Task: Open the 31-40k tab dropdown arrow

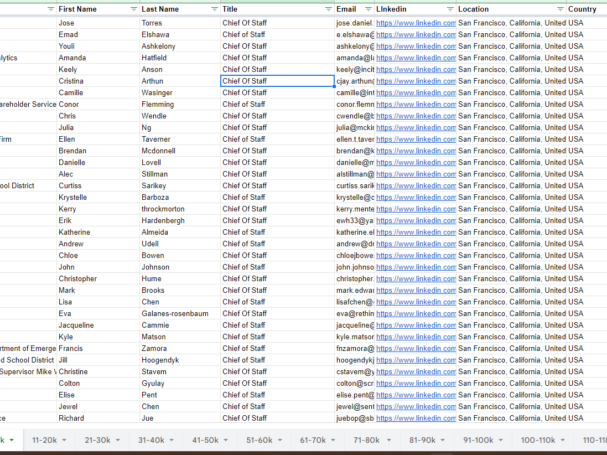Action: (174, 440)
